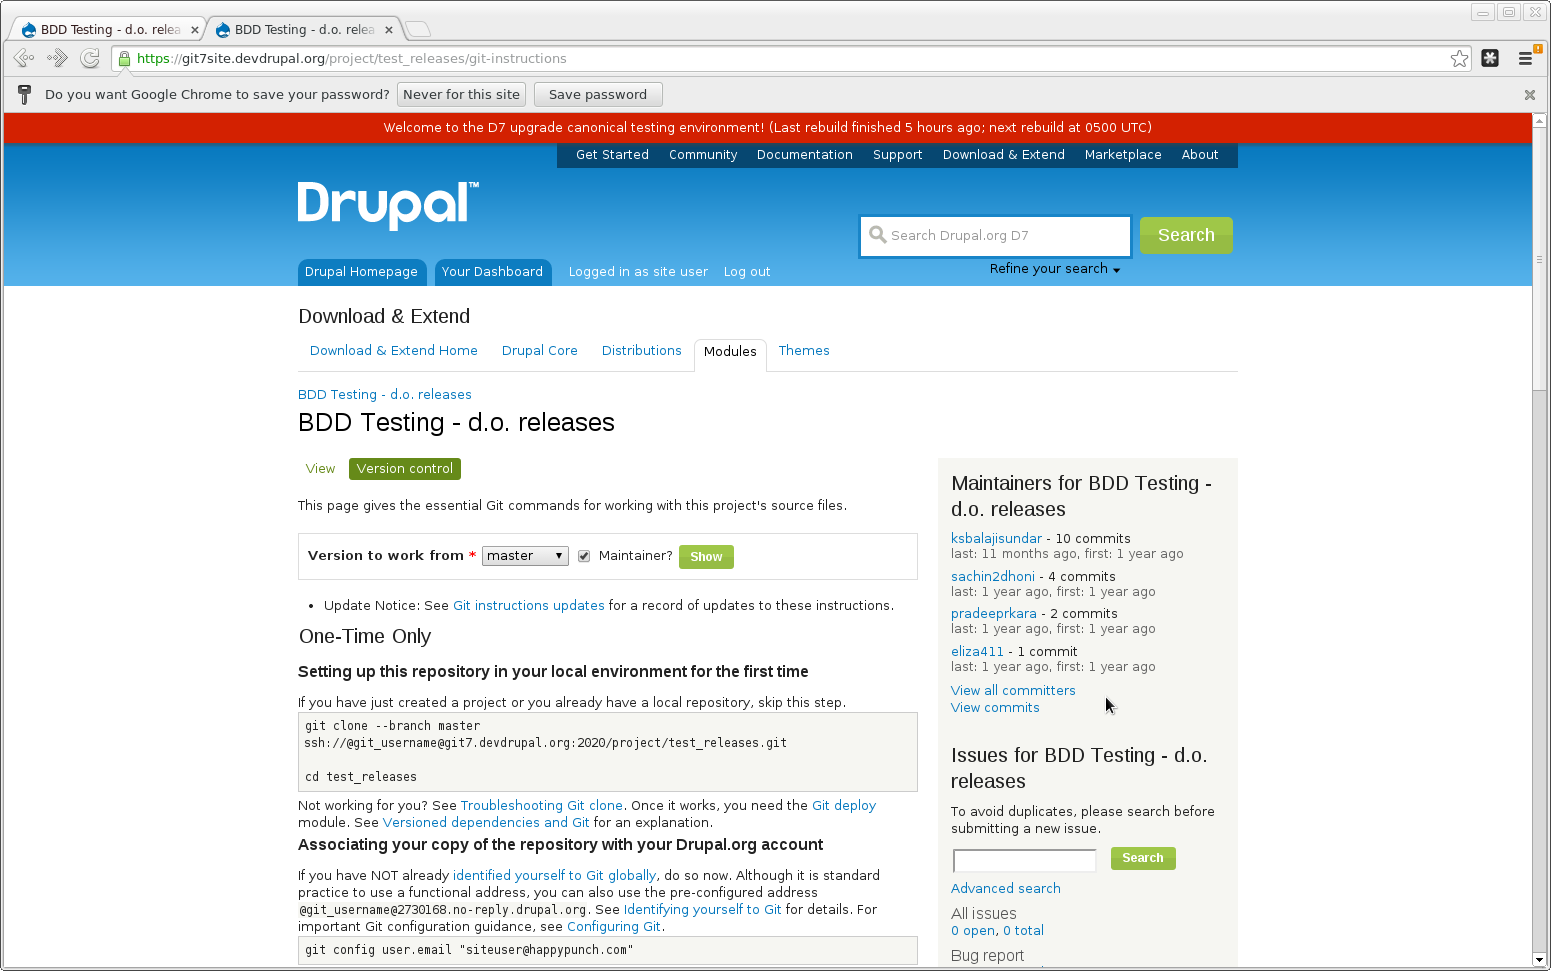The width and height of the screenshot is (1551, 971).
Task: Reload the page using the refresh icon
Action: [89, 58]
